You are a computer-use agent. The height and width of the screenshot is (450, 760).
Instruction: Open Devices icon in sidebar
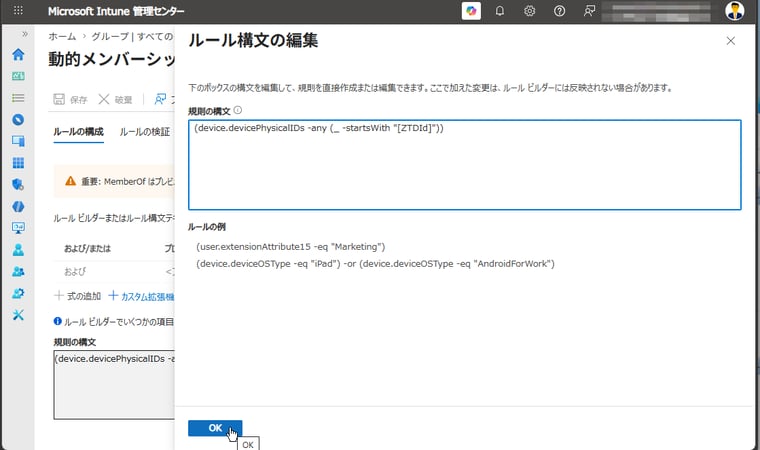[18, 141]
